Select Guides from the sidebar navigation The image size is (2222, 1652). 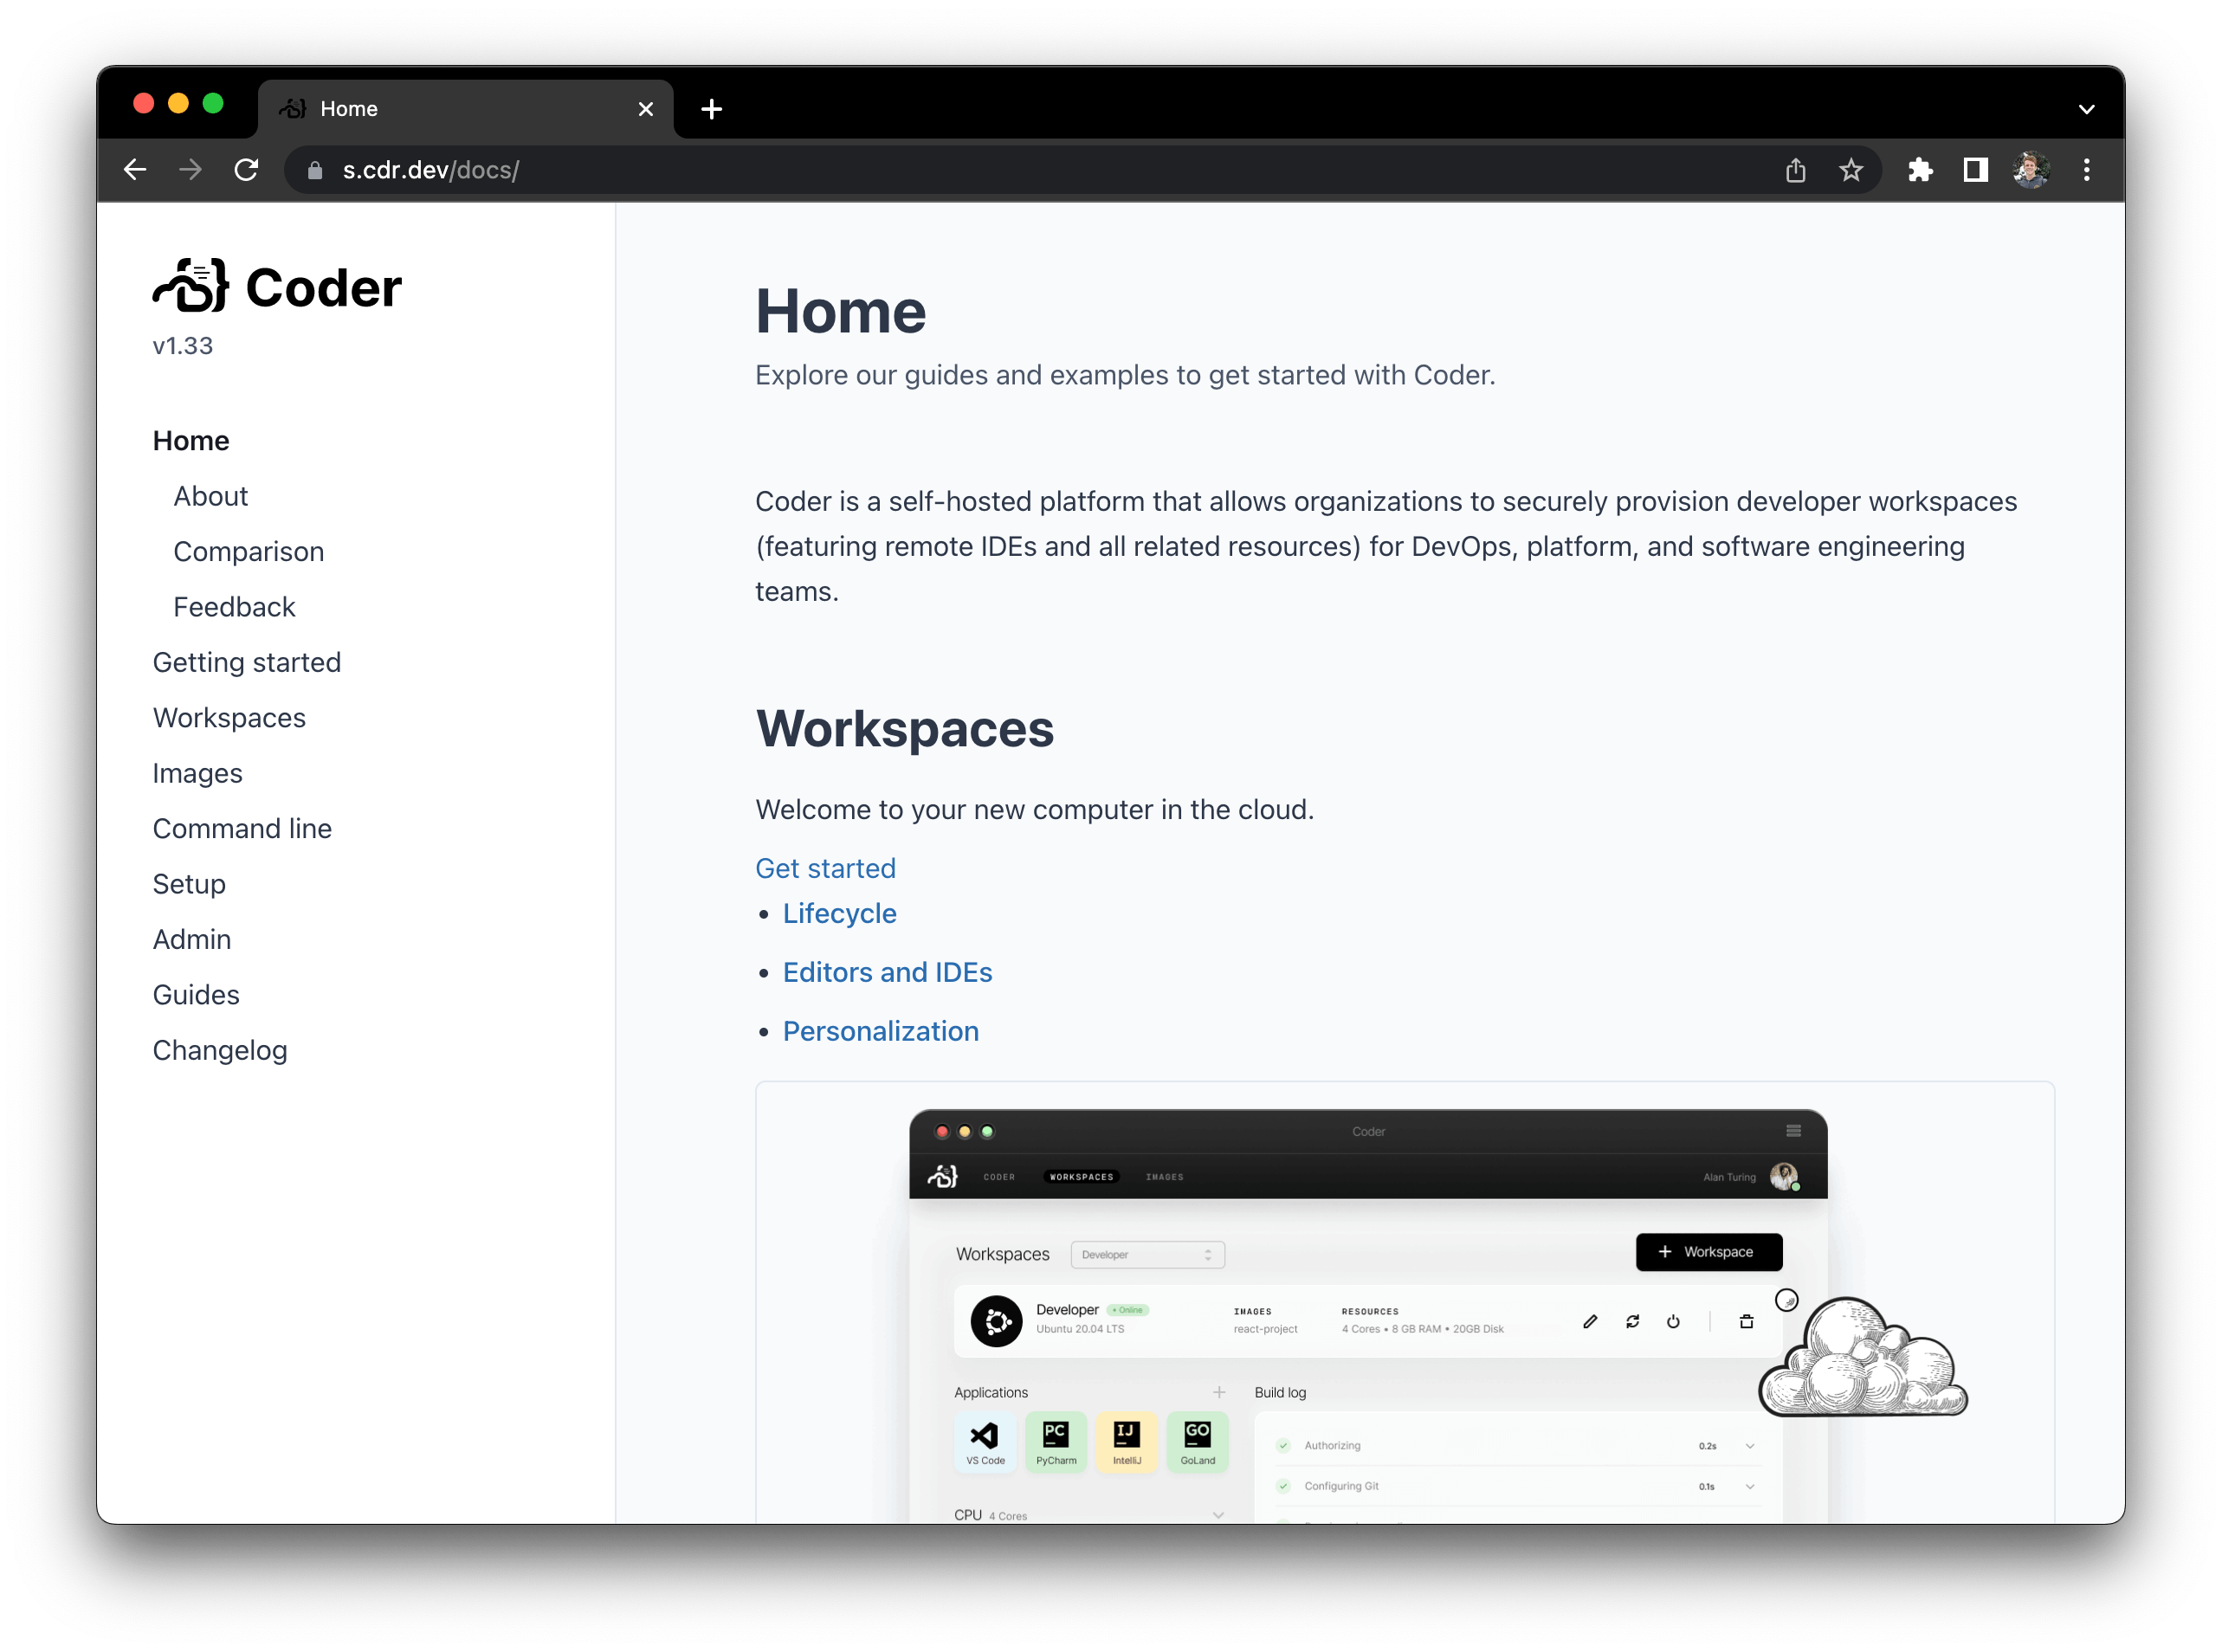tap(197, 992)
